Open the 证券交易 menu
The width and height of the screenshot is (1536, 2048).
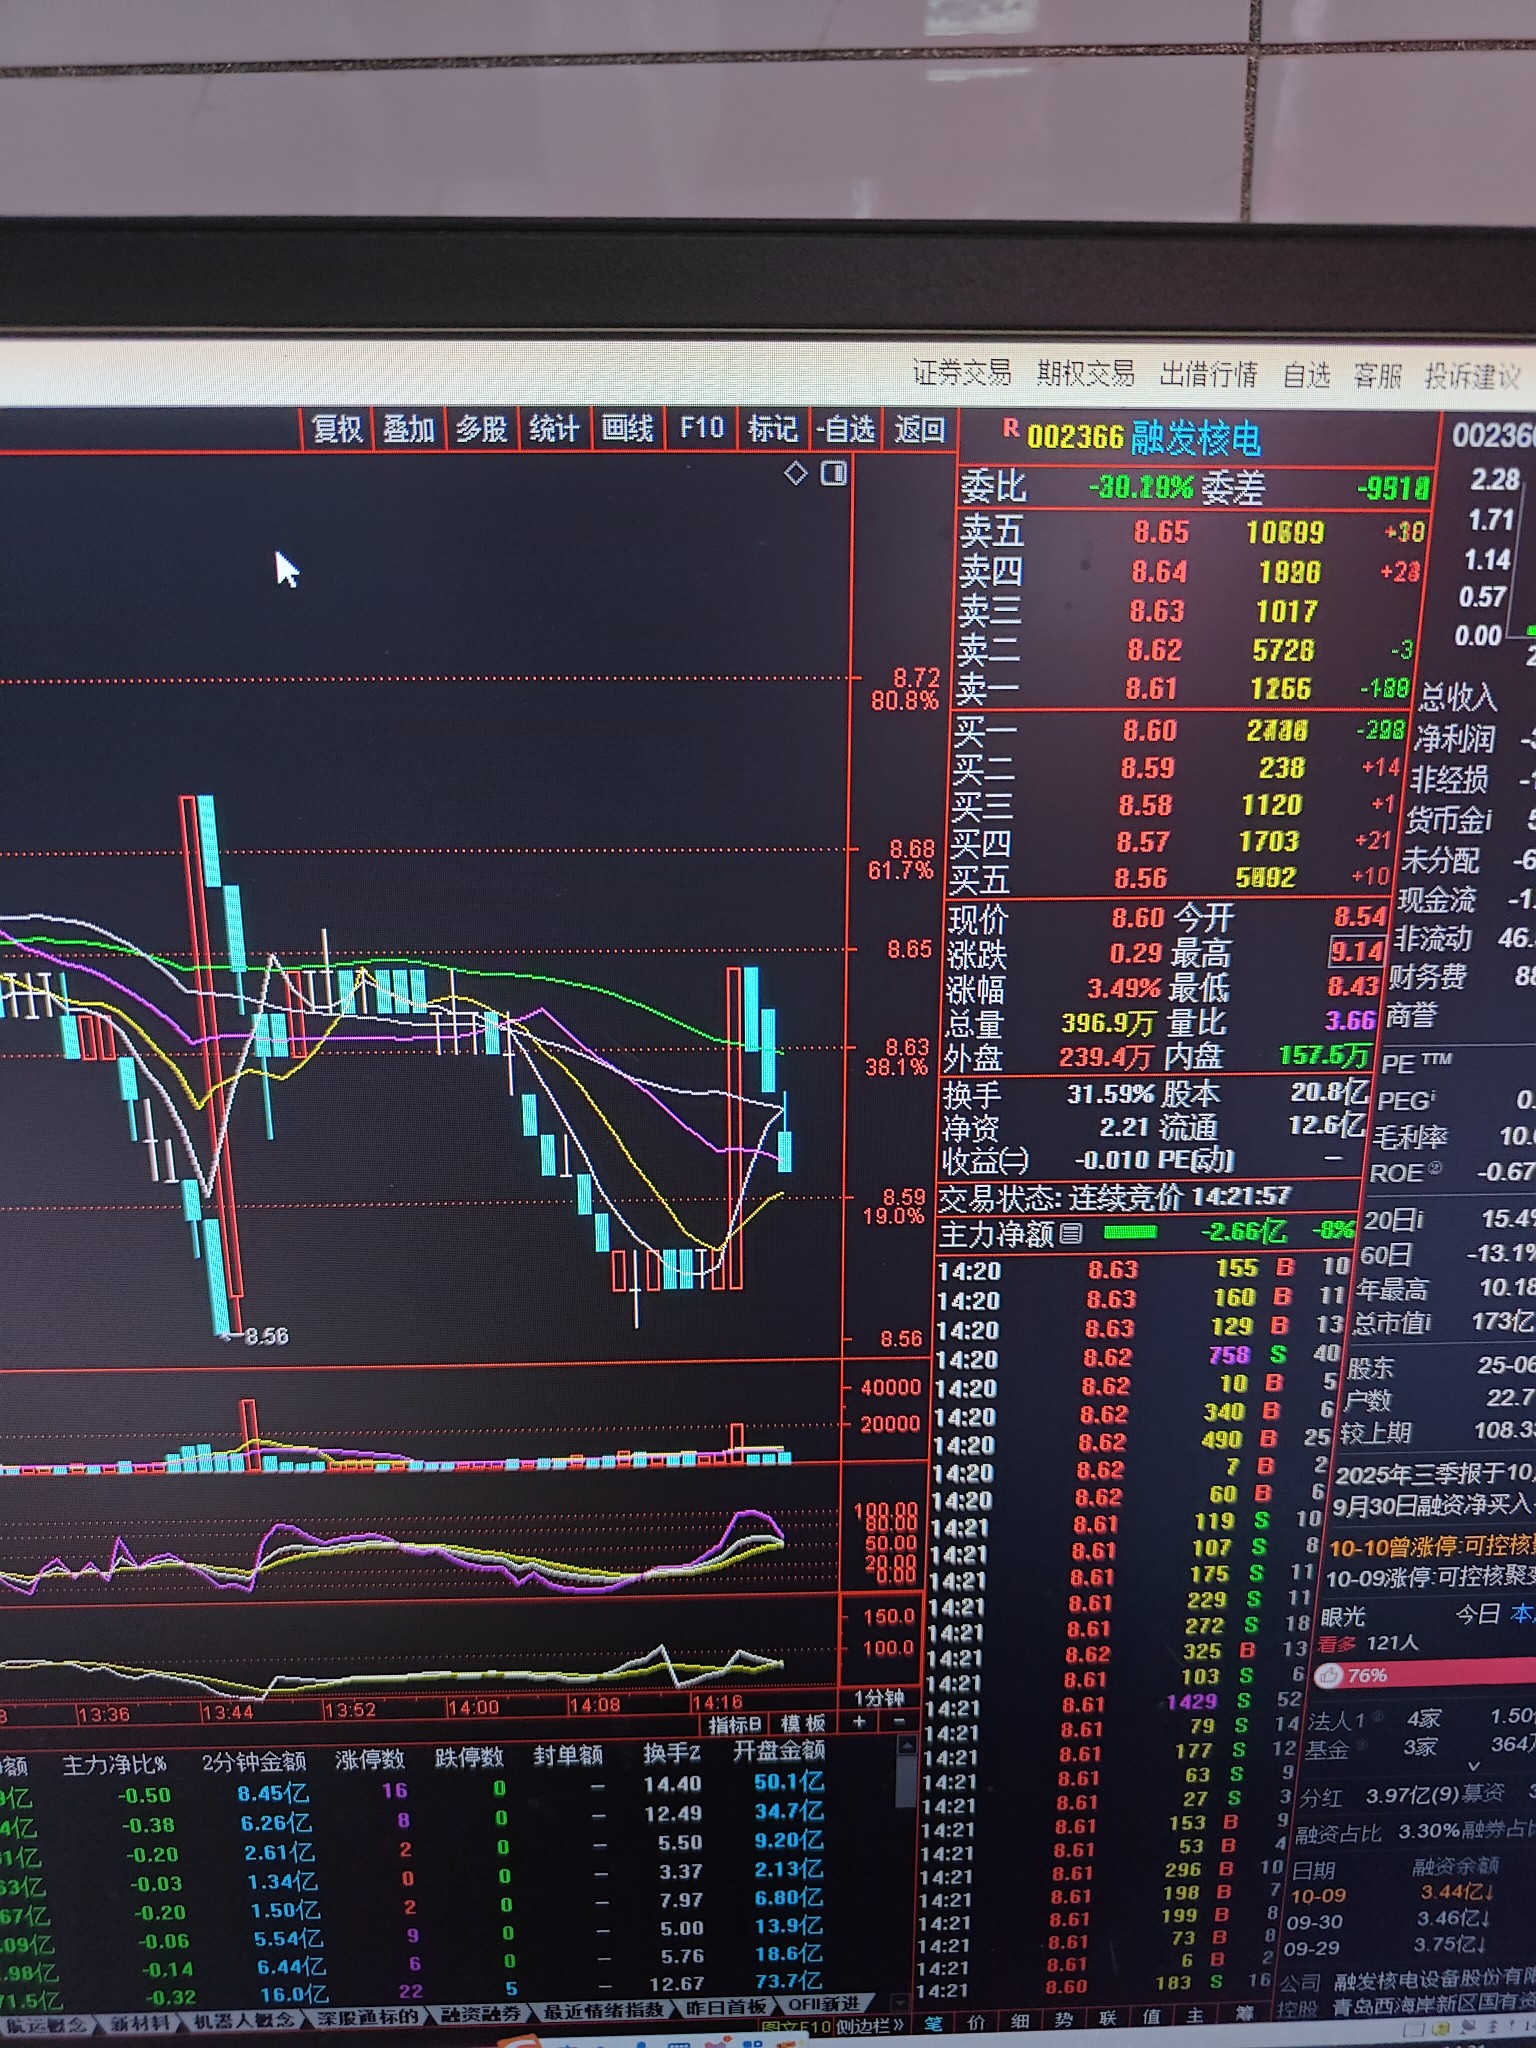tap(961, 373)
